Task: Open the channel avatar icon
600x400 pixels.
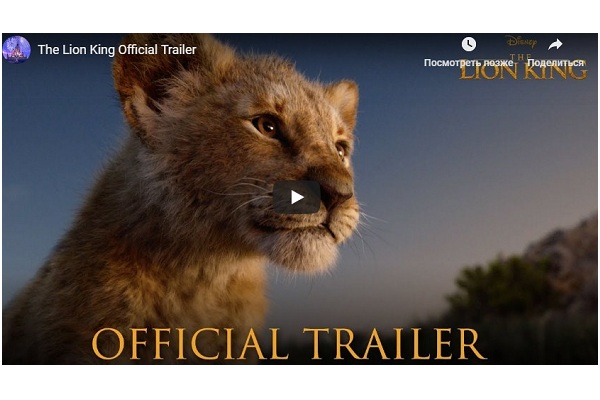Action: pyautogui.click(x=16, y=49)
